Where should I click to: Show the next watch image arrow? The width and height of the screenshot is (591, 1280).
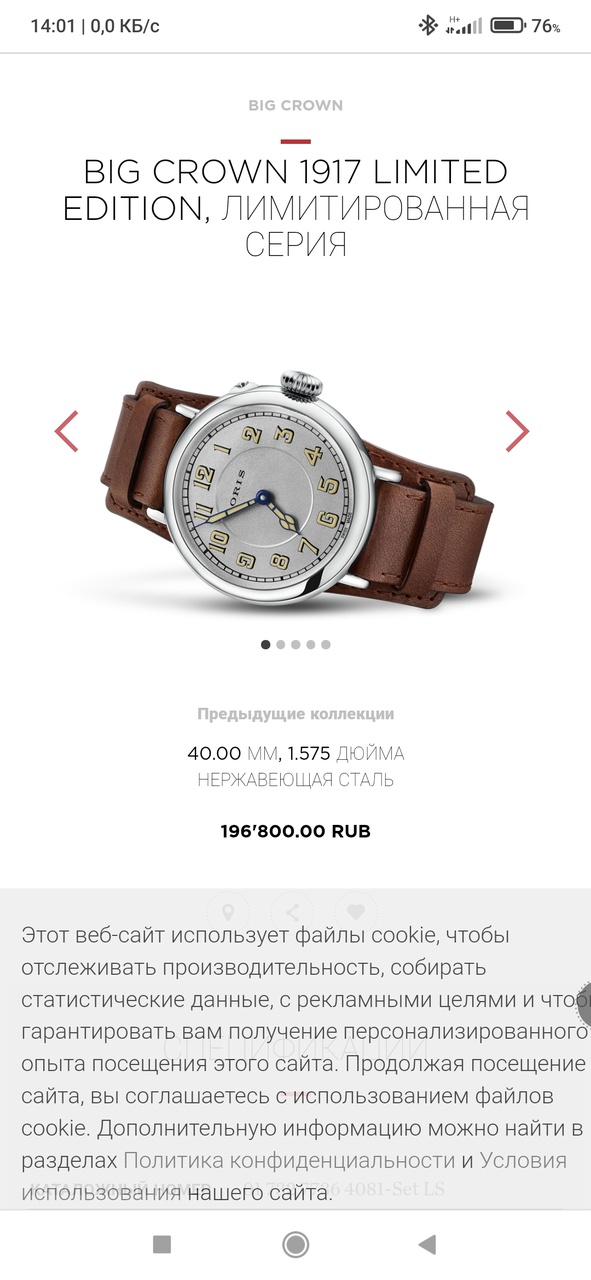[517, 431]
